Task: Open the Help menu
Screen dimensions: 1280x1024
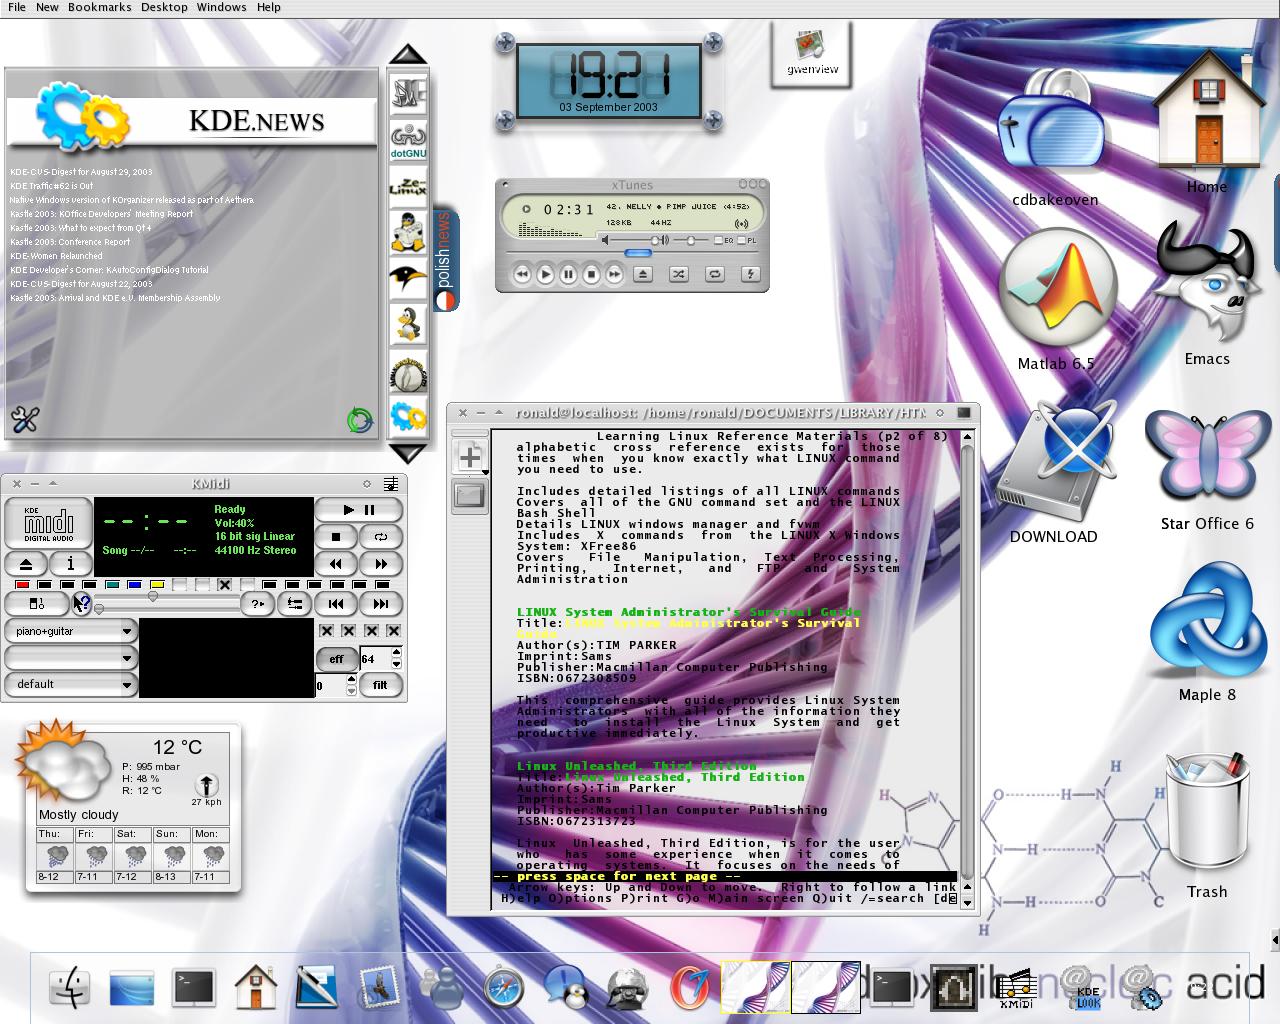Action: coord(269,7)
